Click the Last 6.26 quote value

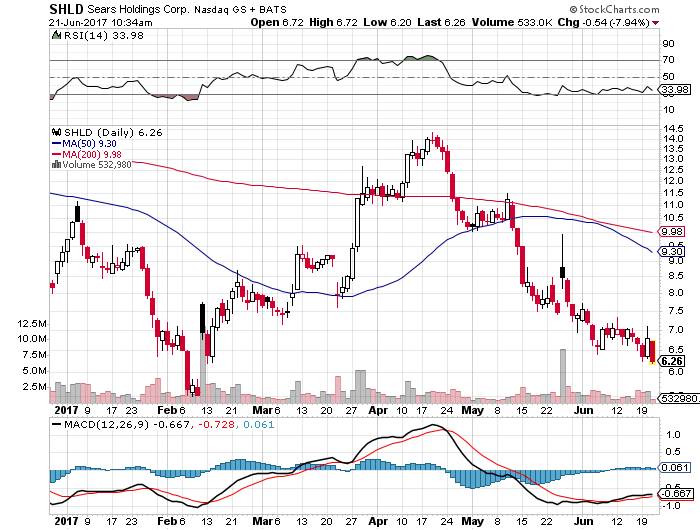point(442,22)
